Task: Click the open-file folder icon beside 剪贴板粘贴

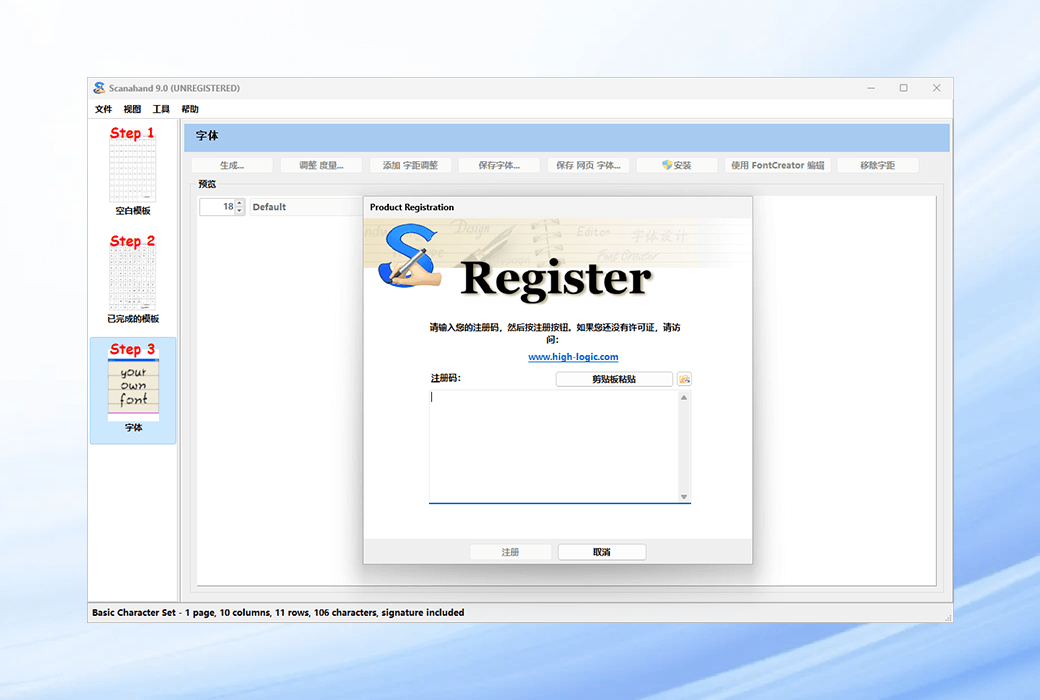Action: (684, 379)
